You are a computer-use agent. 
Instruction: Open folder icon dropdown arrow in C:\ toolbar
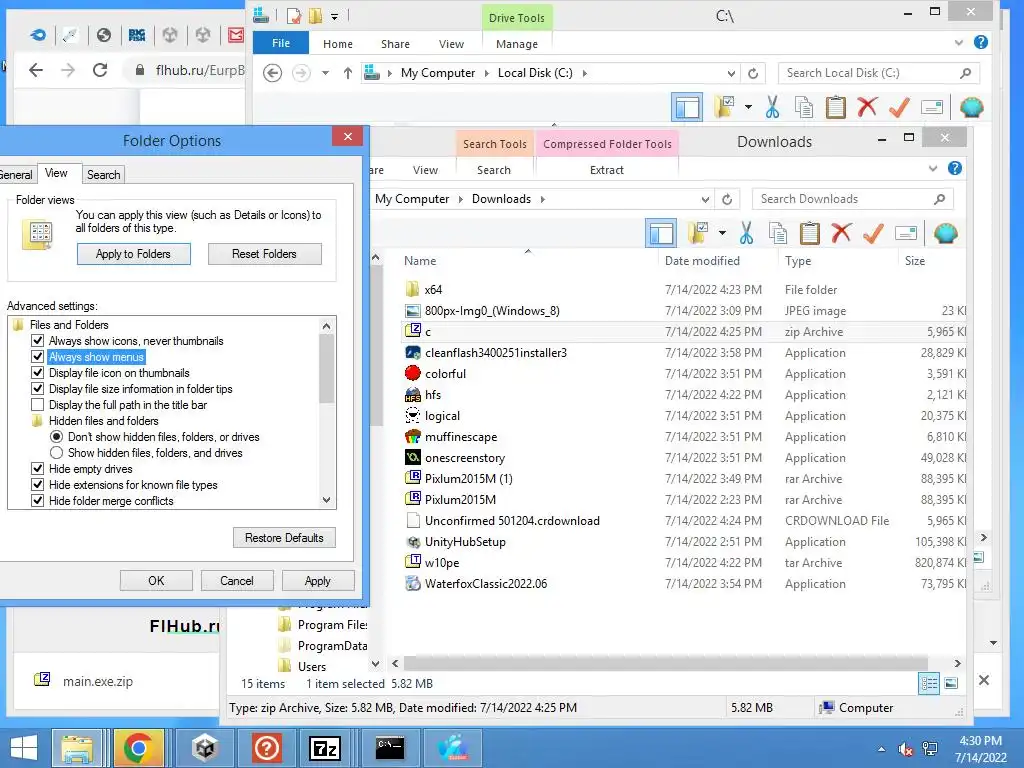[x=748, y=107]
